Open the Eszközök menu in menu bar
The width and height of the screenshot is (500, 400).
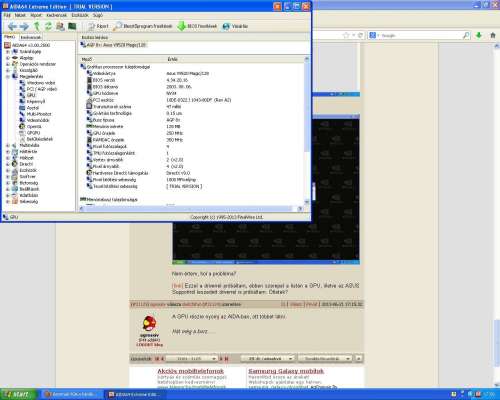80,15
